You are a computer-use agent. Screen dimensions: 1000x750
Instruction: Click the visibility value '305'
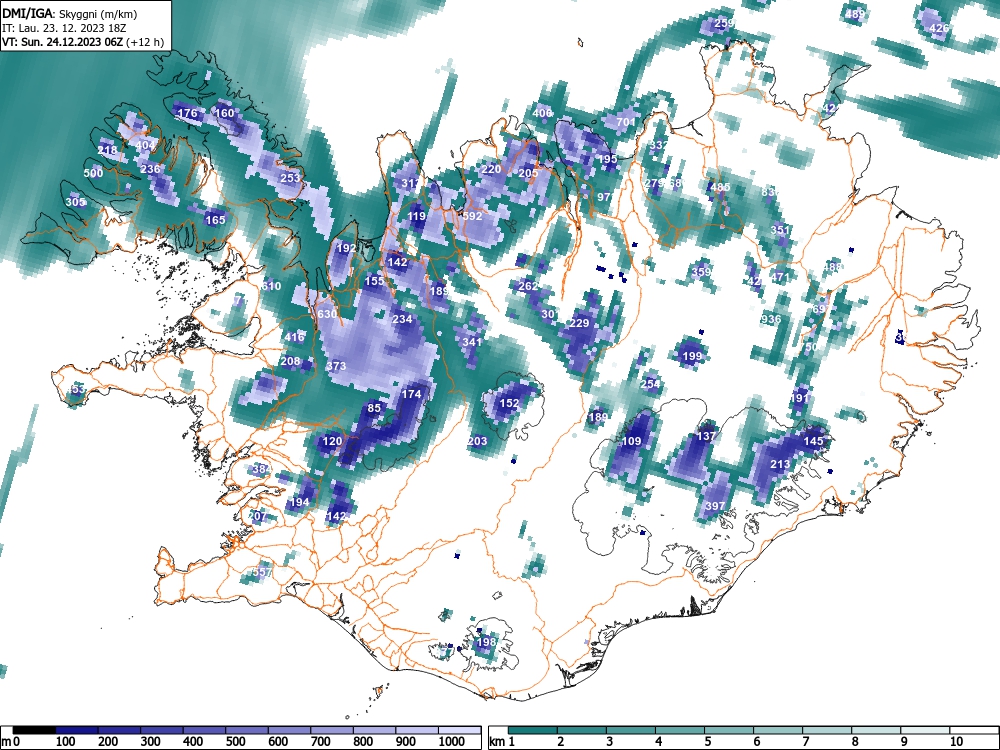coord(75,202)
